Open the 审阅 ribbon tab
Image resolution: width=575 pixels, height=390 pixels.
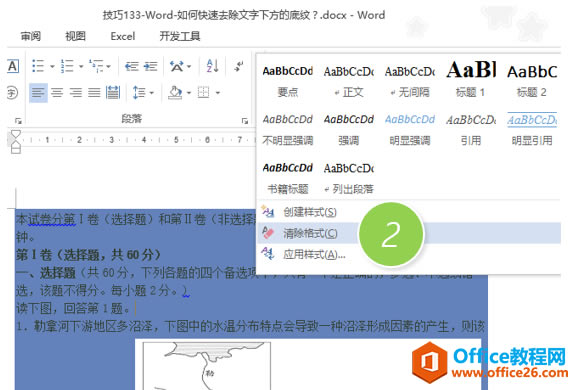tap(31, 36)
